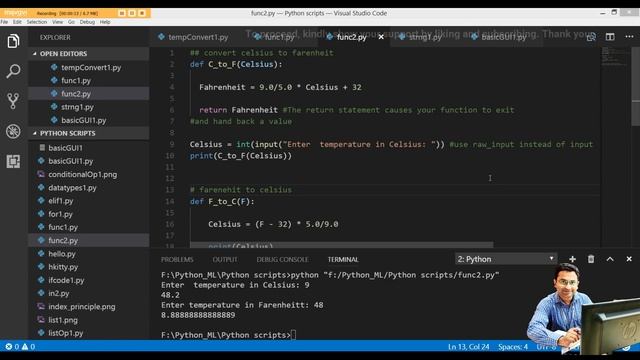
Task: Open the Extensions view
Action: (13, 161)
